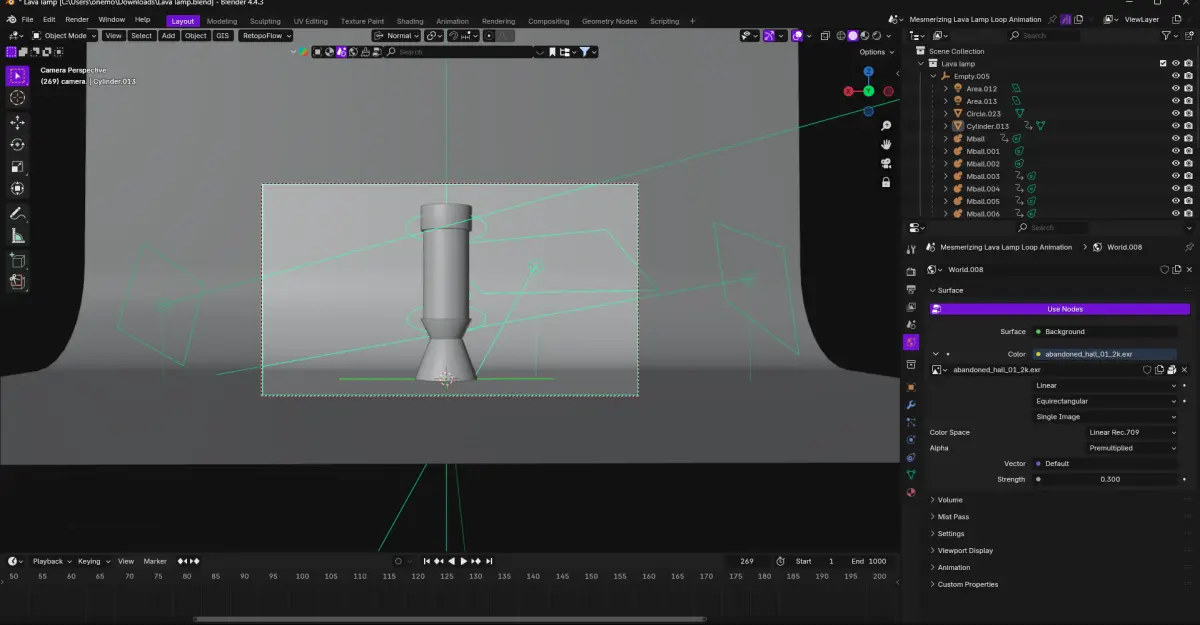The image size is (1200, 625).
Task: Open the Output properties tab
Action: [x=910, y=289]
